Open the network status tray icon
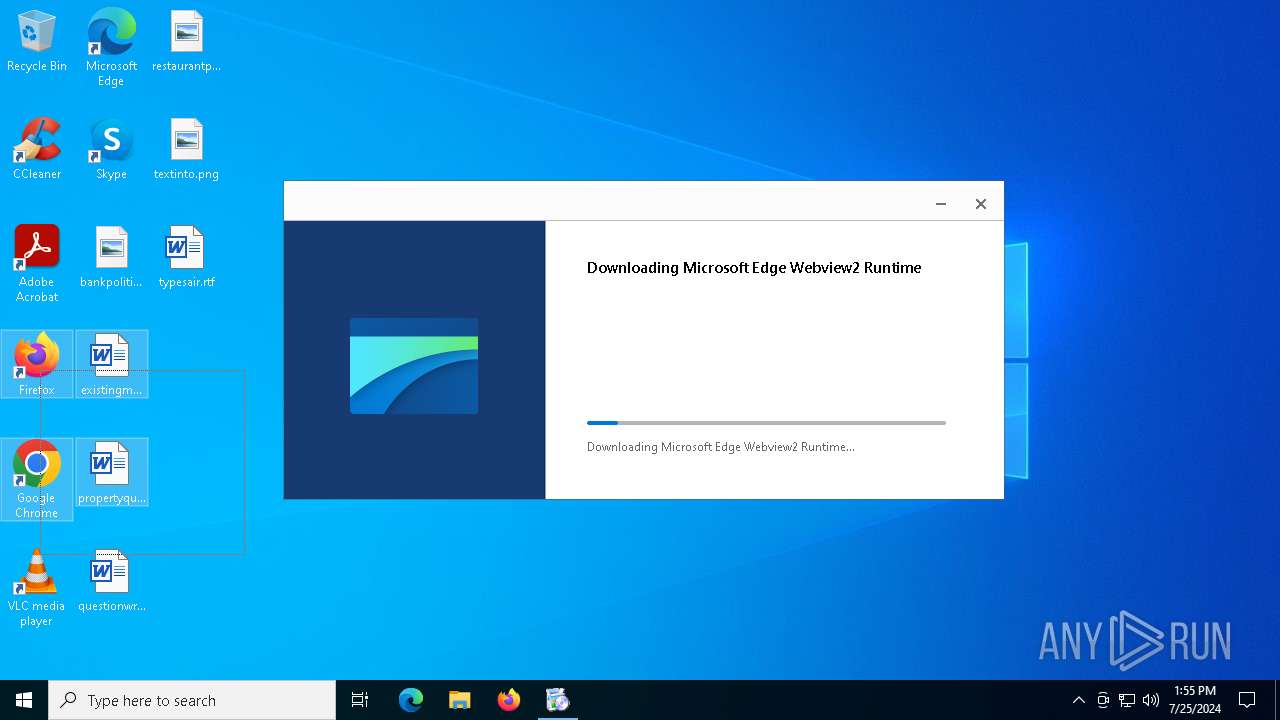Screen dimensions: 1280x720 pyautogui.click(x=1127, y=700)
